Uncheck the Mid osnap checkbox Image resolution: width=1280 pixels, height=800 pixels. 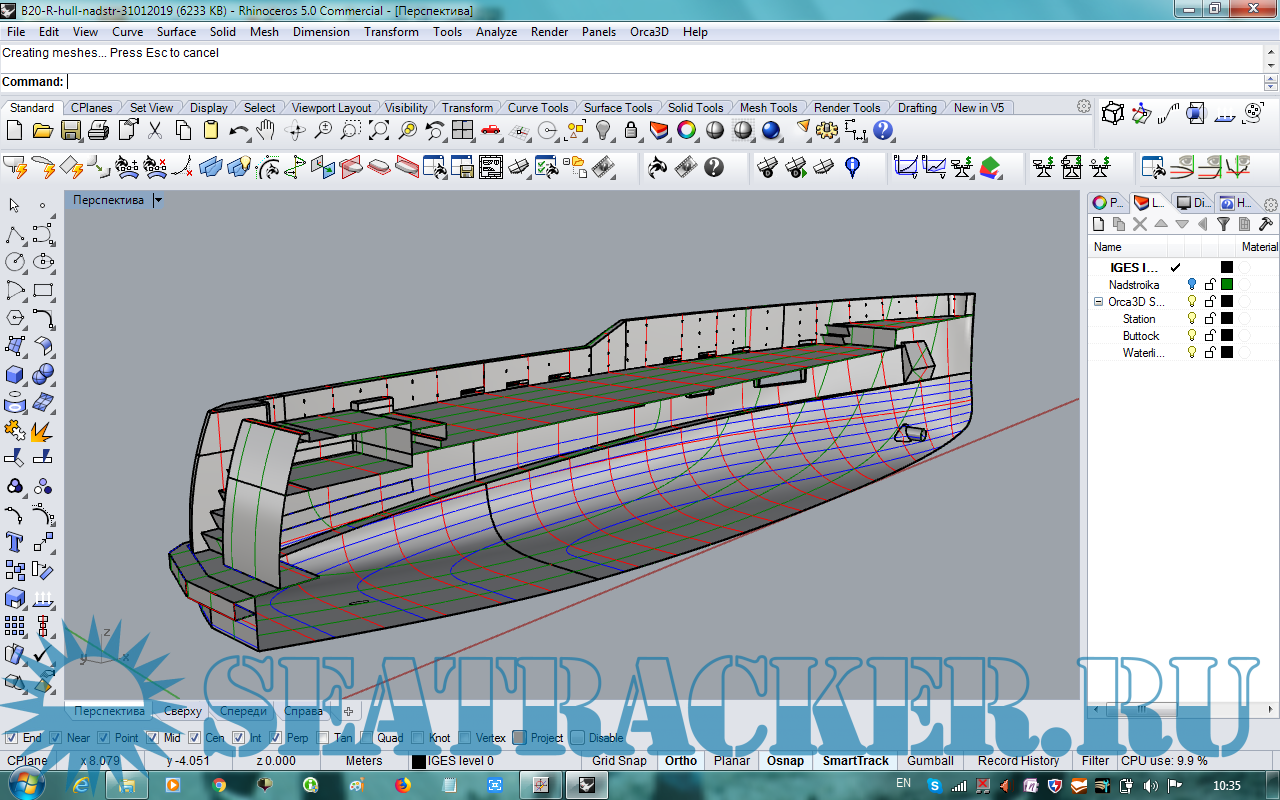point(152,737)
